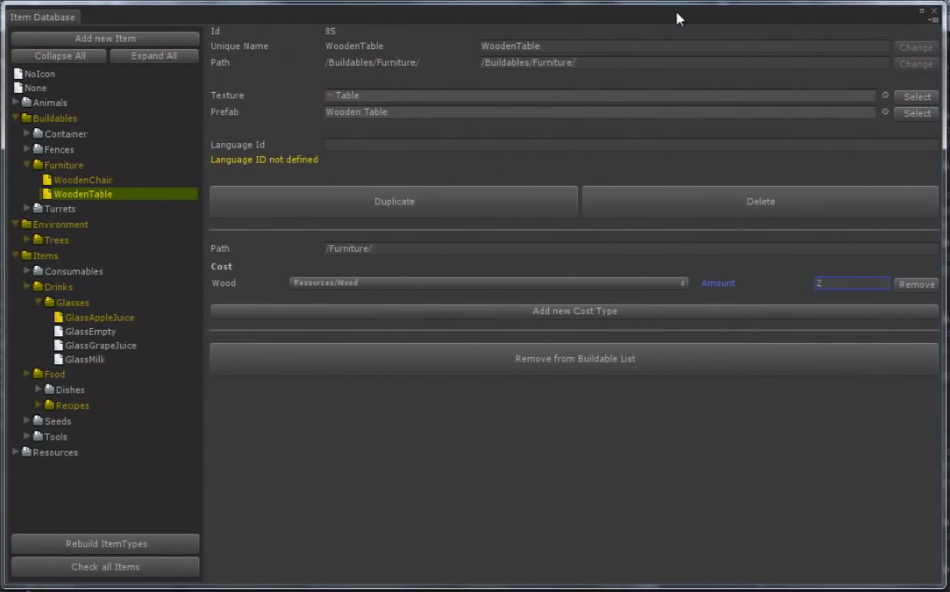Collapse the Buildables tree folder
This screenshot has width=950, height=592.
coord(15,118)
